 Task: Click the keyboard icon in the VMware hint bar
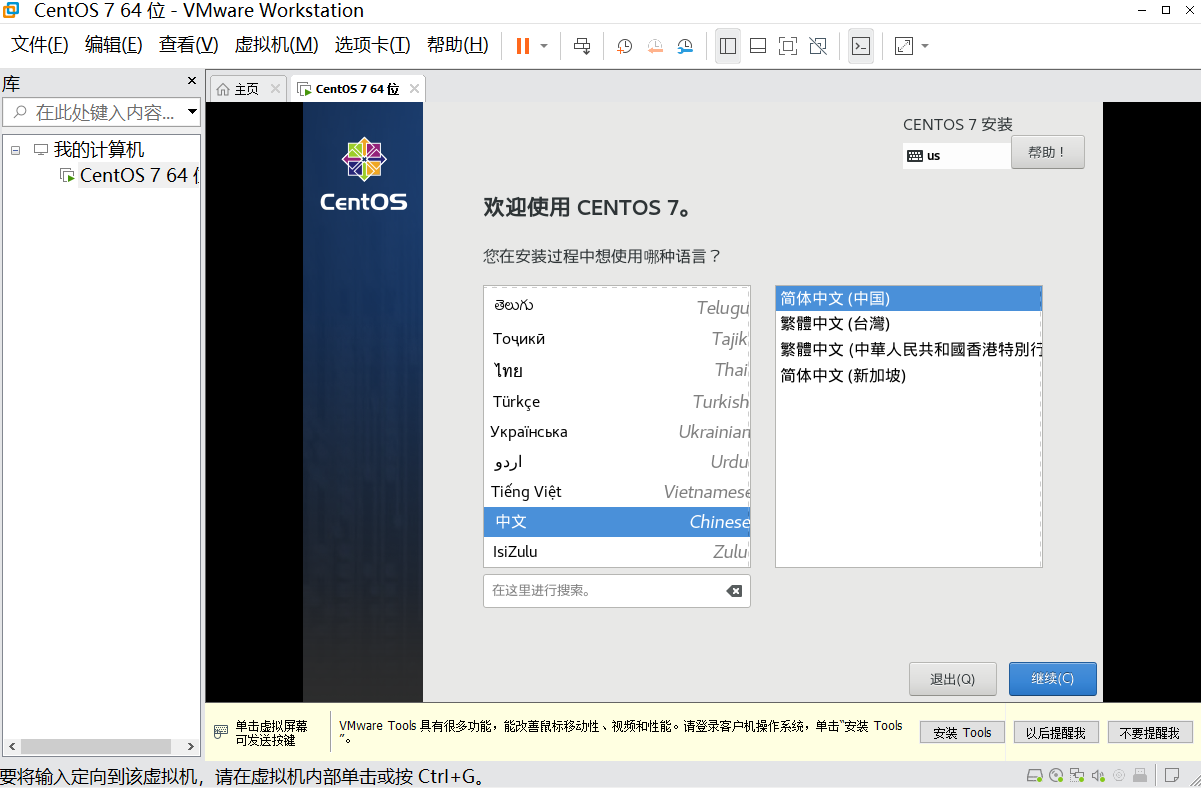221,733
